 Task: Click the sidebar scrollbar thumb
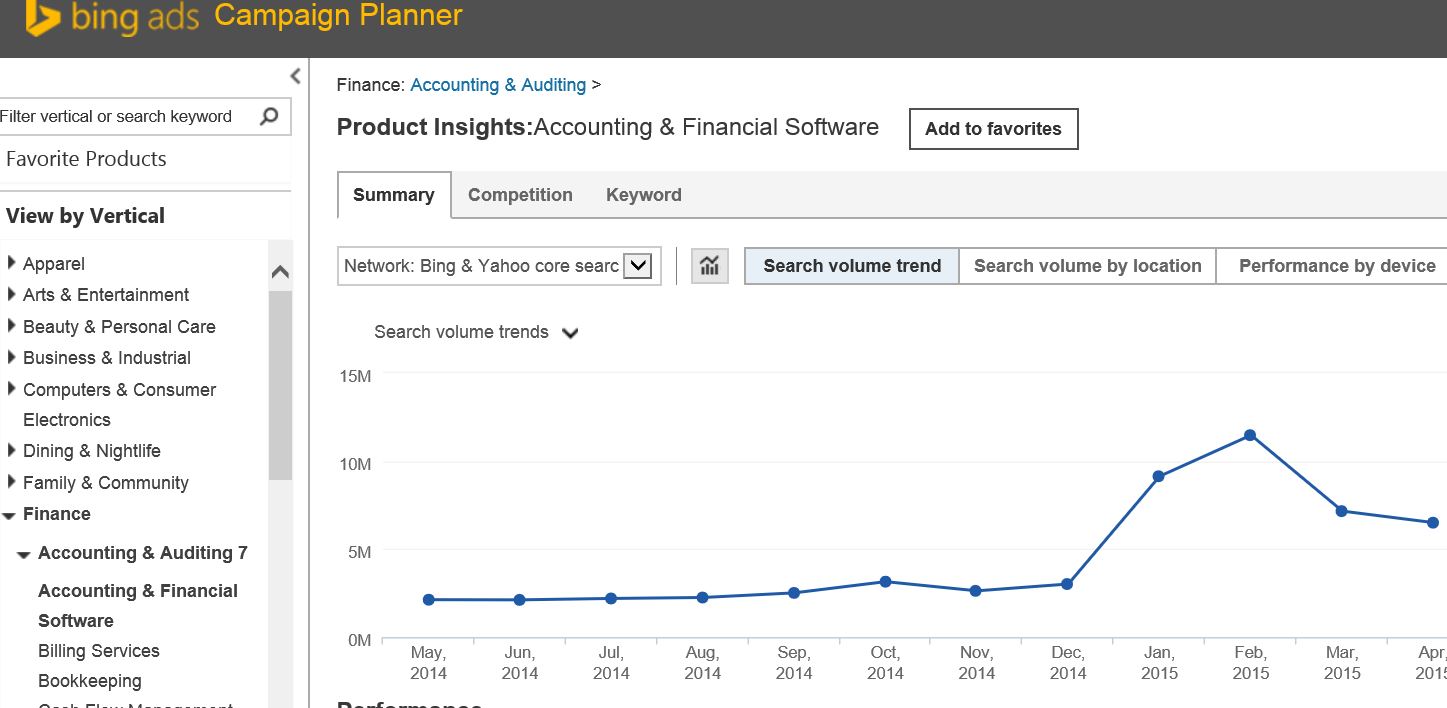(280, 385)
